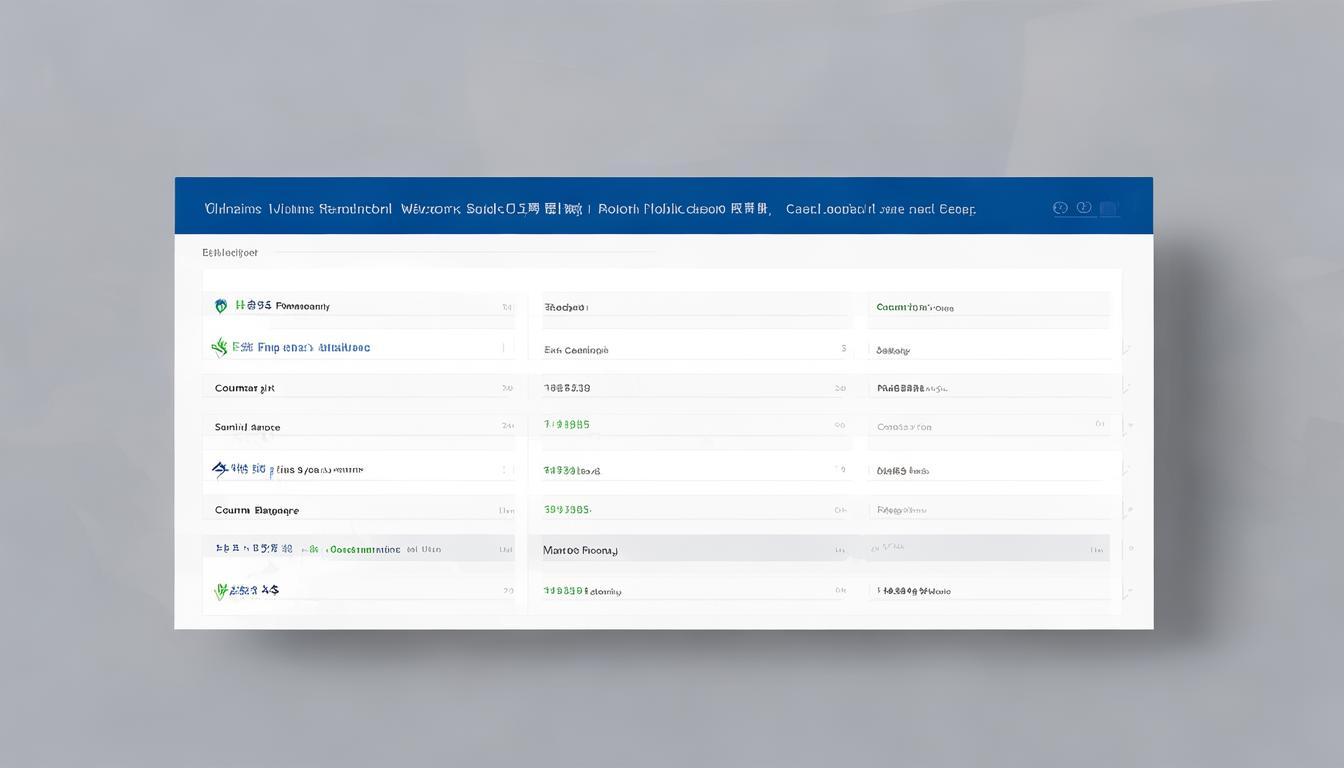Click the dark blue arrow logo icon
The width and height of the screenshot is (1344, 768).
tap(220, 469)
